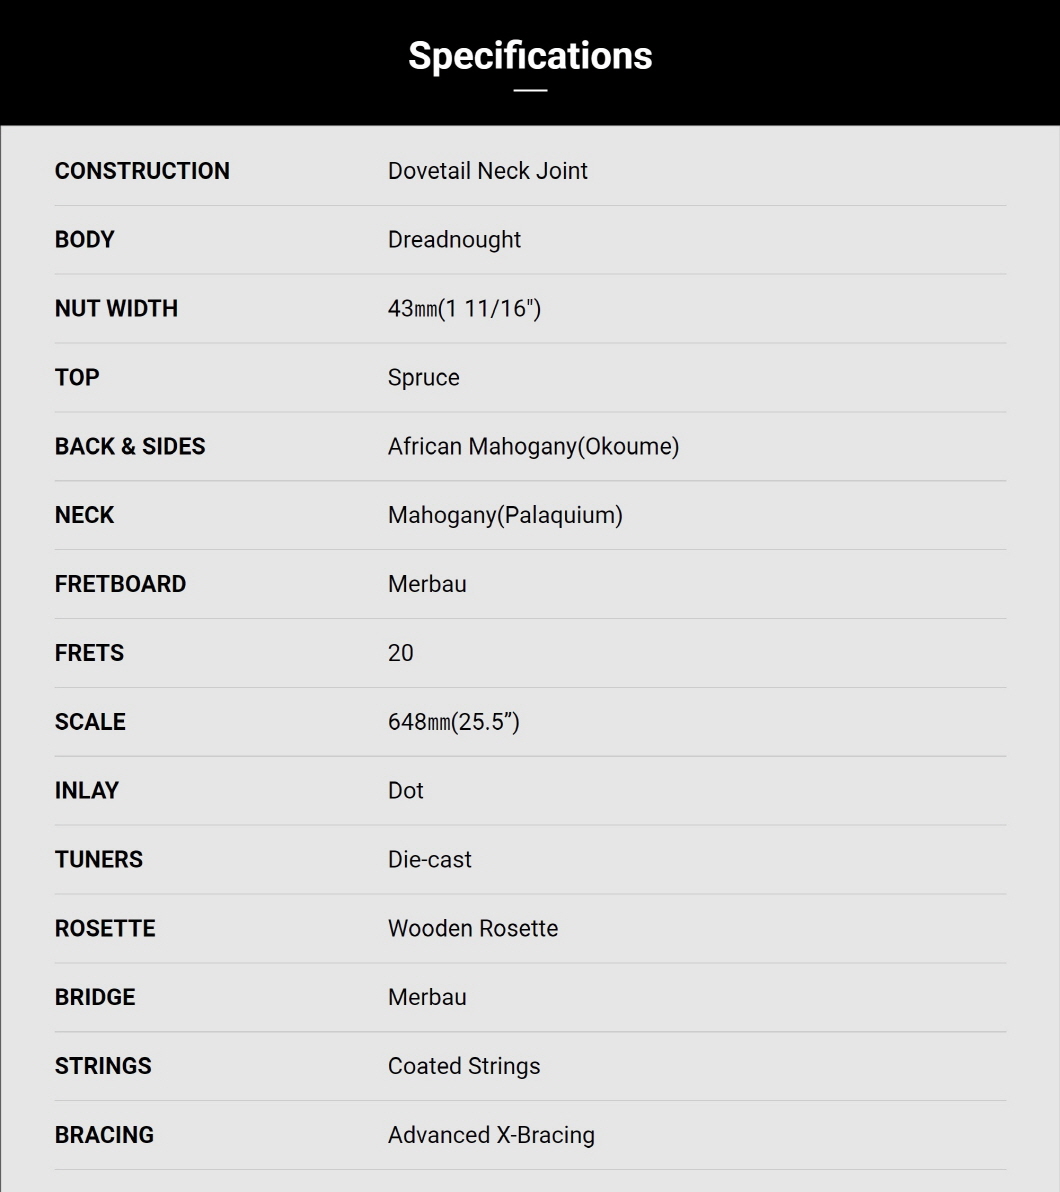Click the African Mahogany(Okoume) text
This screenshot has width=1060, height=1192.
click(534, 446)
